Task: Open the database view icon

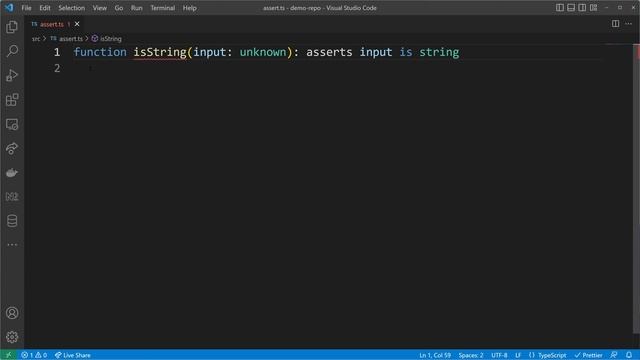Action: click(x=12, y=221)
